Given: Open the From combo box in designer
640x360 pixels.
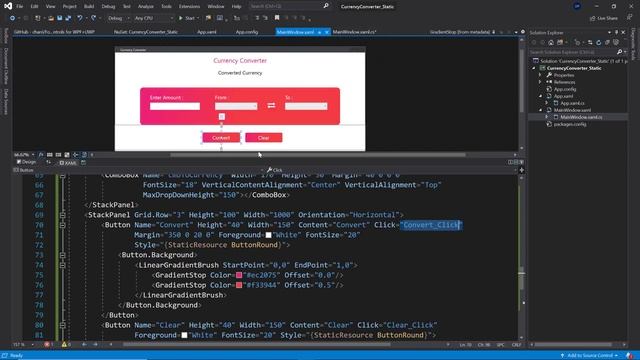Looking at the screenshot, I should (x=236, y=106).
